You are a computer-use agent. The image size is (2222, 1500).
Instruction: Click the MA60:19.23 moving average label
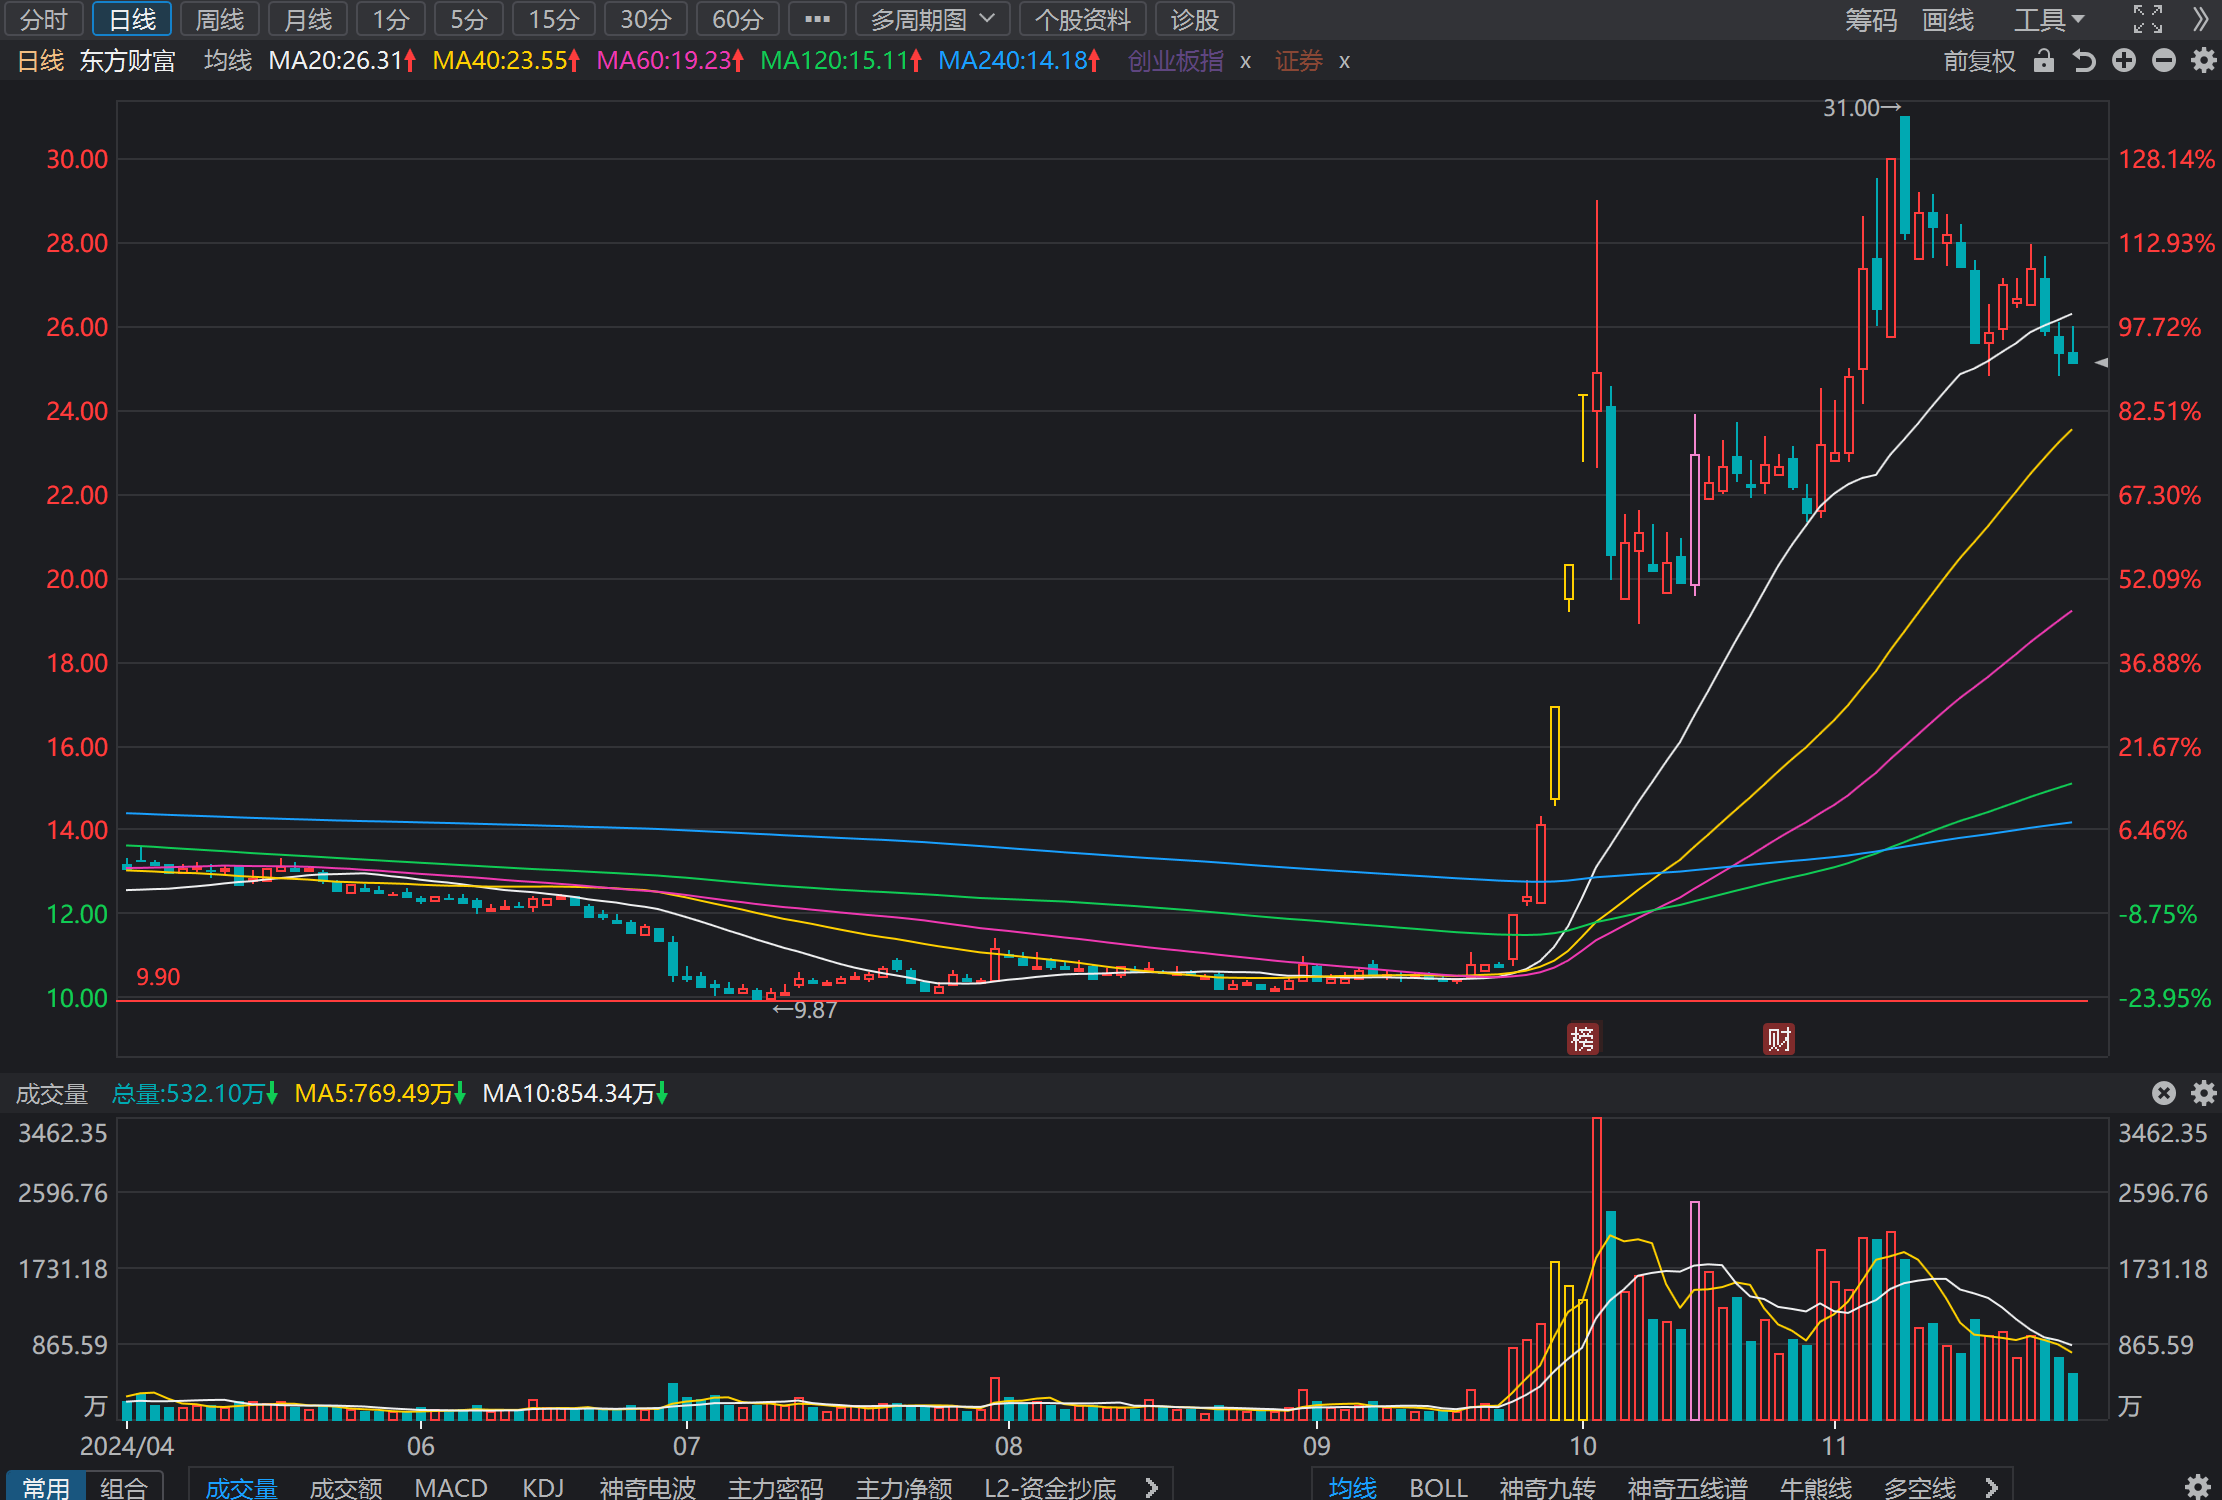click(670, 61)
